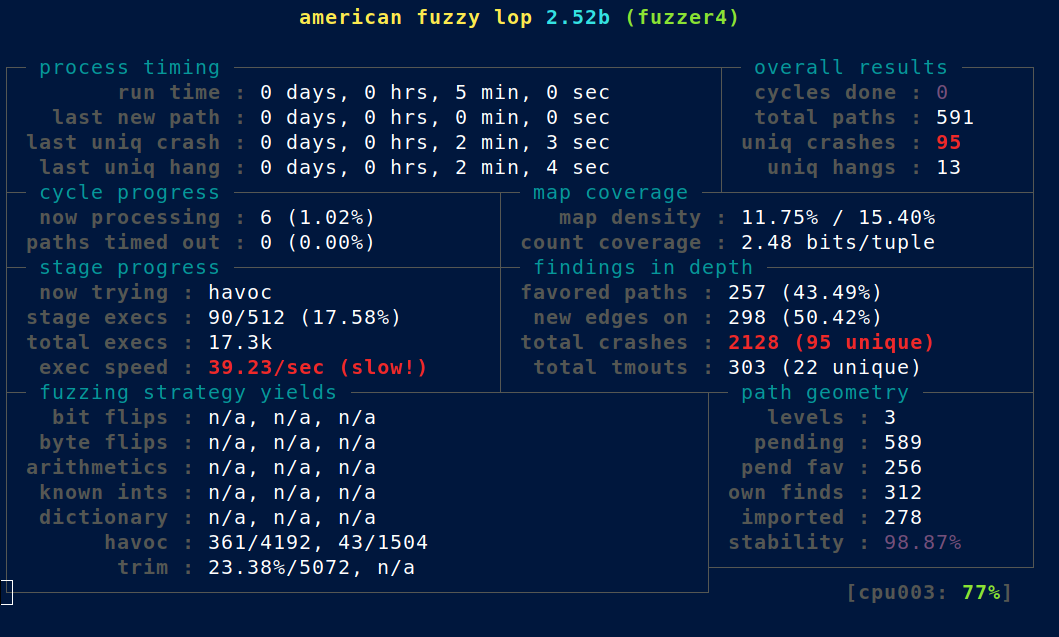Click the stage execs value '90/512 (17.58%)'
This screenshot has width=1059, height=637.
point(305,317)
